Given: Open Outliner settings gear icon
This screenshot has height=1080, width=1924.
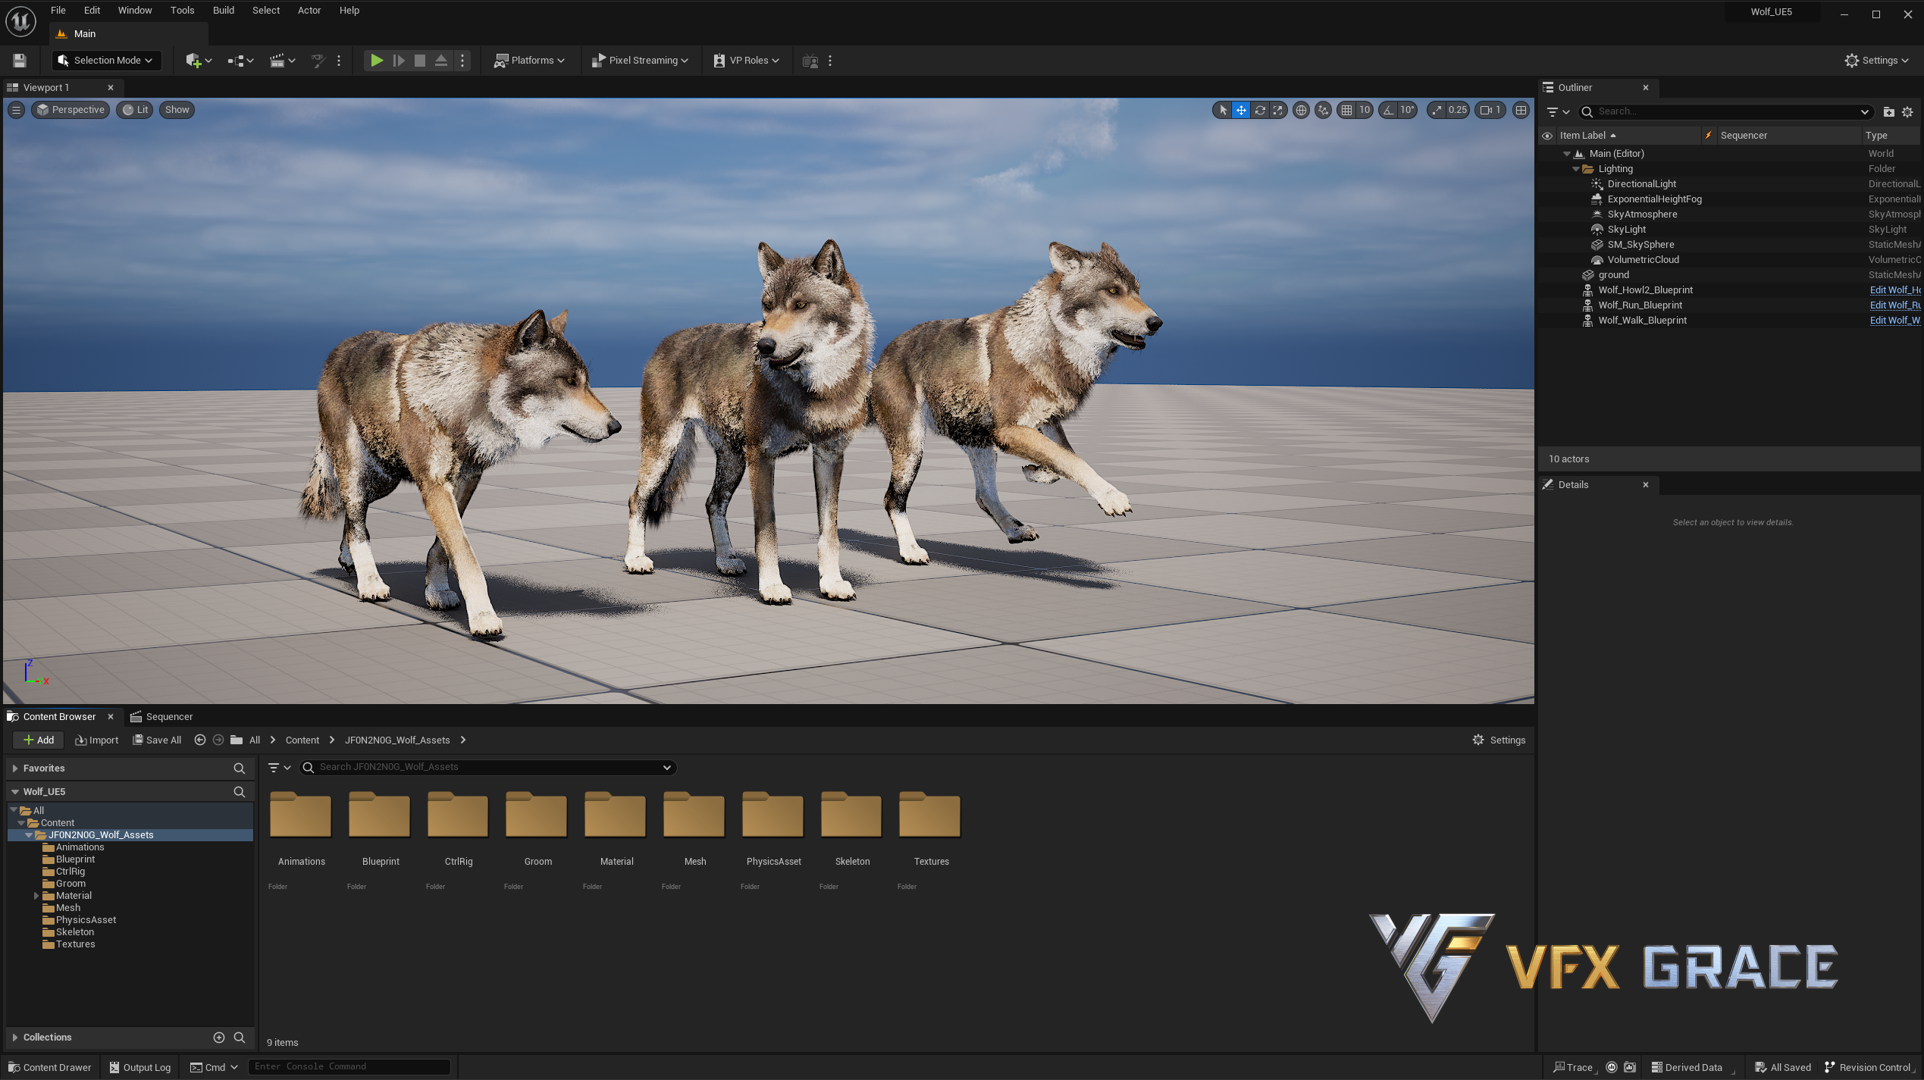Looking at the screenshot, I should [1908, 112].
